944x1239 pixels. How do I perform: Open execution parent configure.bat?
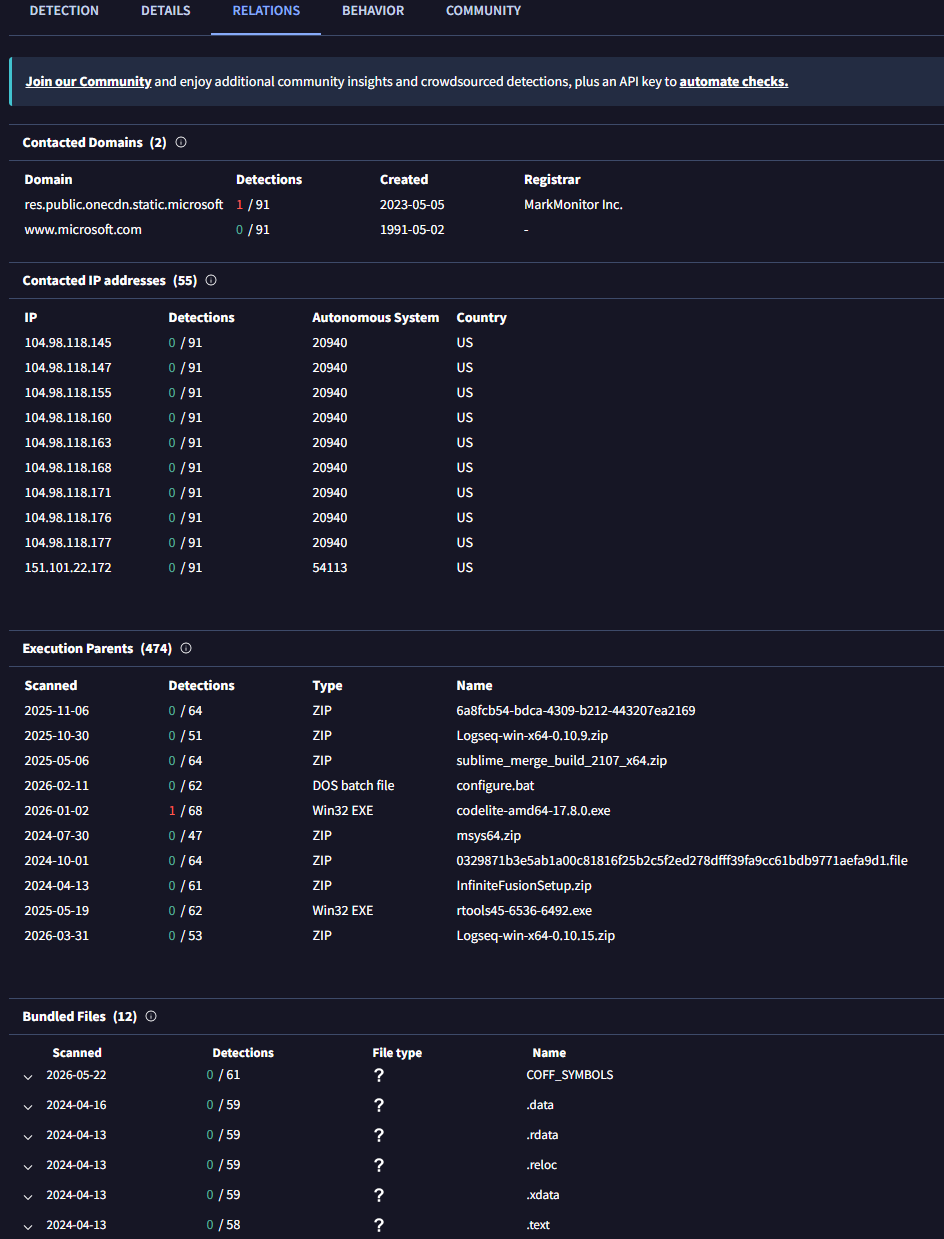click(x=495, y=785)
